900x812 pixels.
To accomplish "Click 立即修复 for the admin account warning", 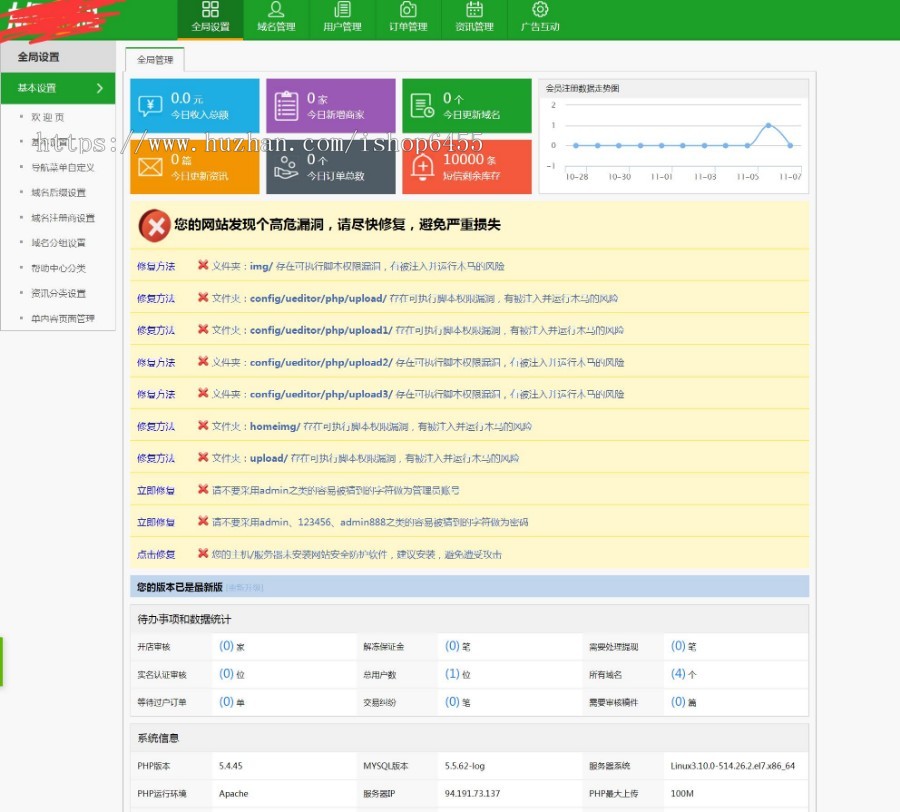I will click(156, 490).
